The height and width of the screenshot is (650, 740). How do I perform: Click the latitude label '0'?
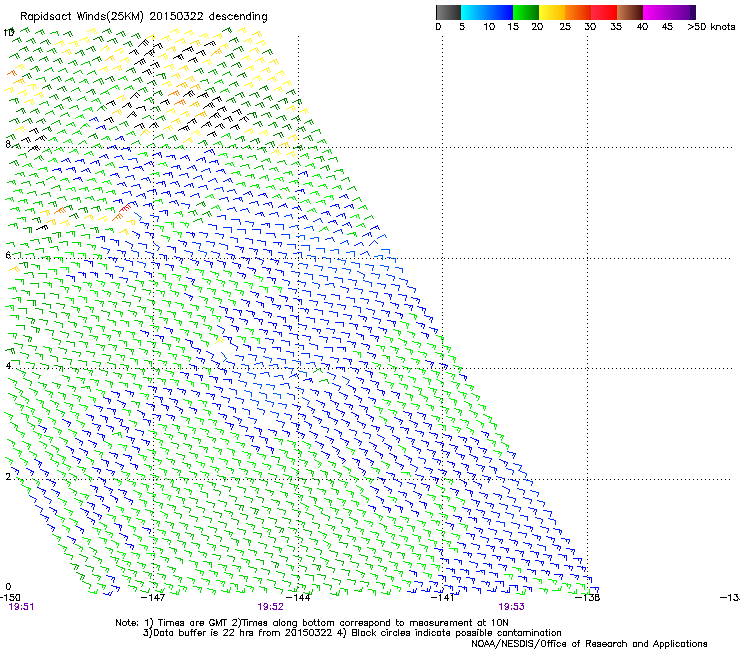click(x=8, y=587)
